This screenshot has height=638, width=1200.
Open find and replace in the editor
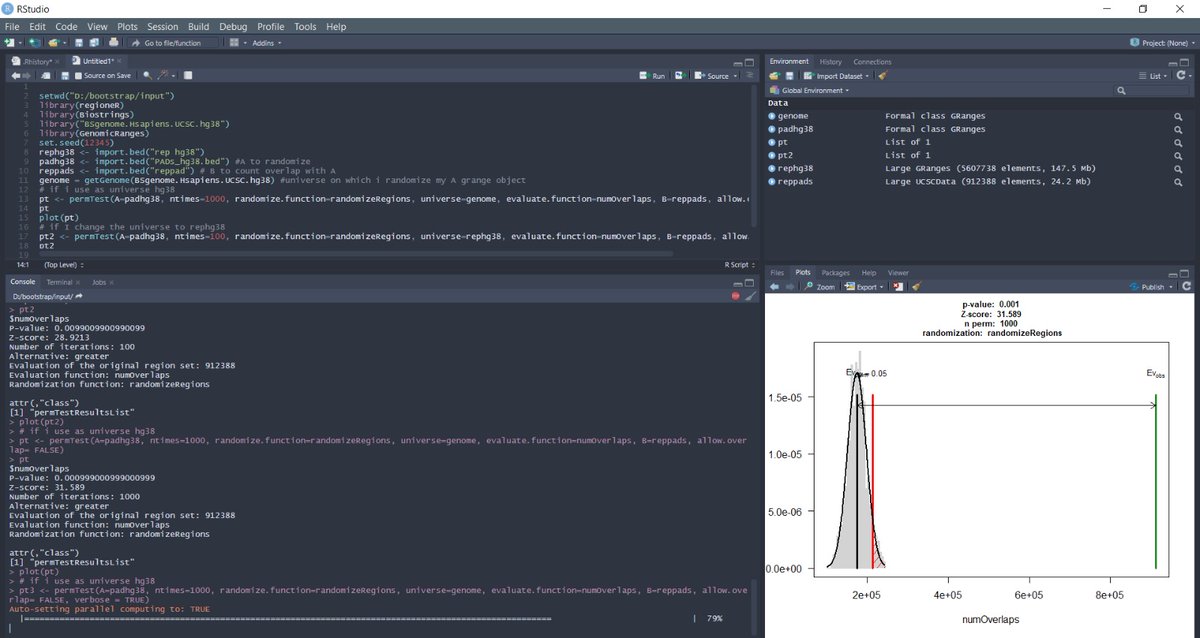click(x=146, y=76)
